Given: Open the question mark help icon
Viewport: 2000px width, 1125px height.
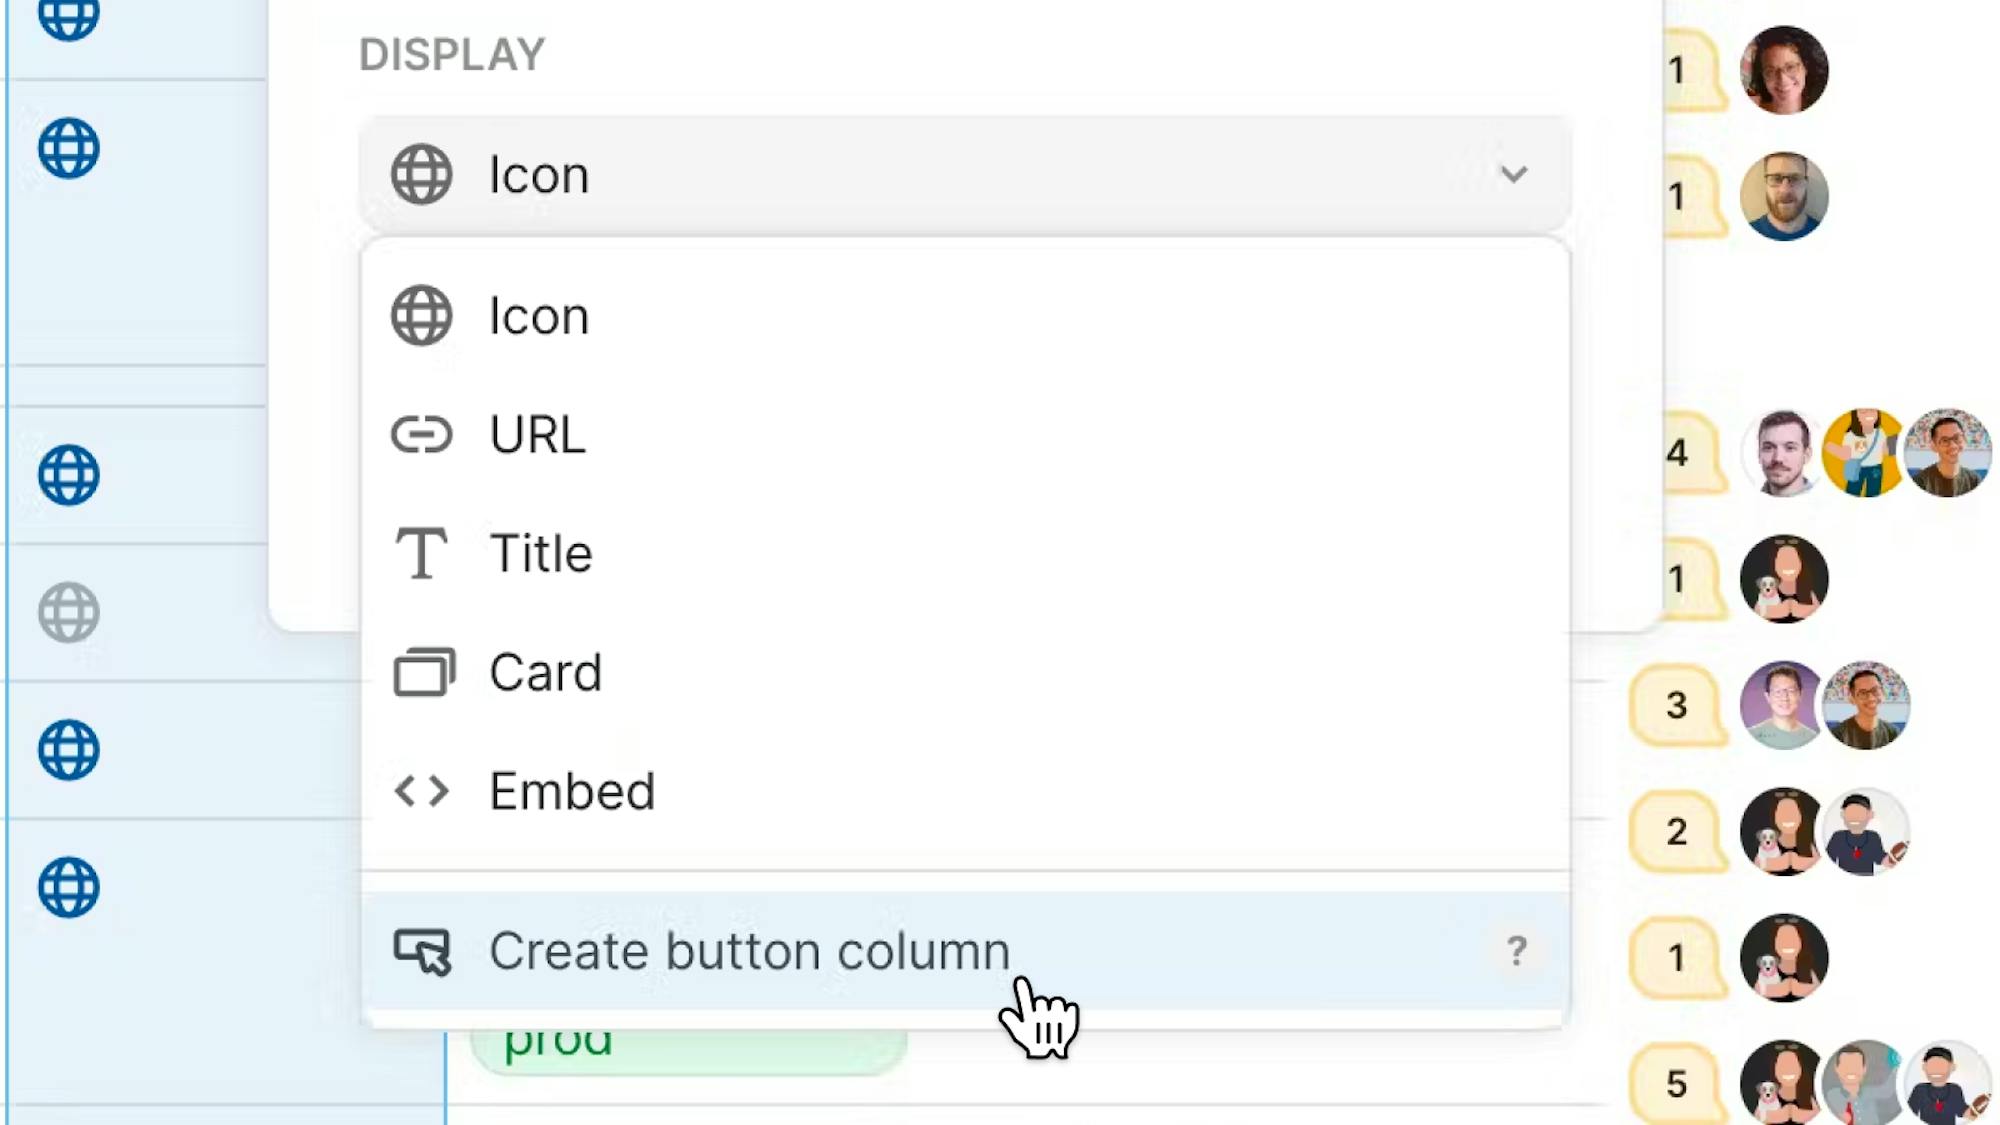Looking at the screenshot, I should click(x=1516, y=951).
